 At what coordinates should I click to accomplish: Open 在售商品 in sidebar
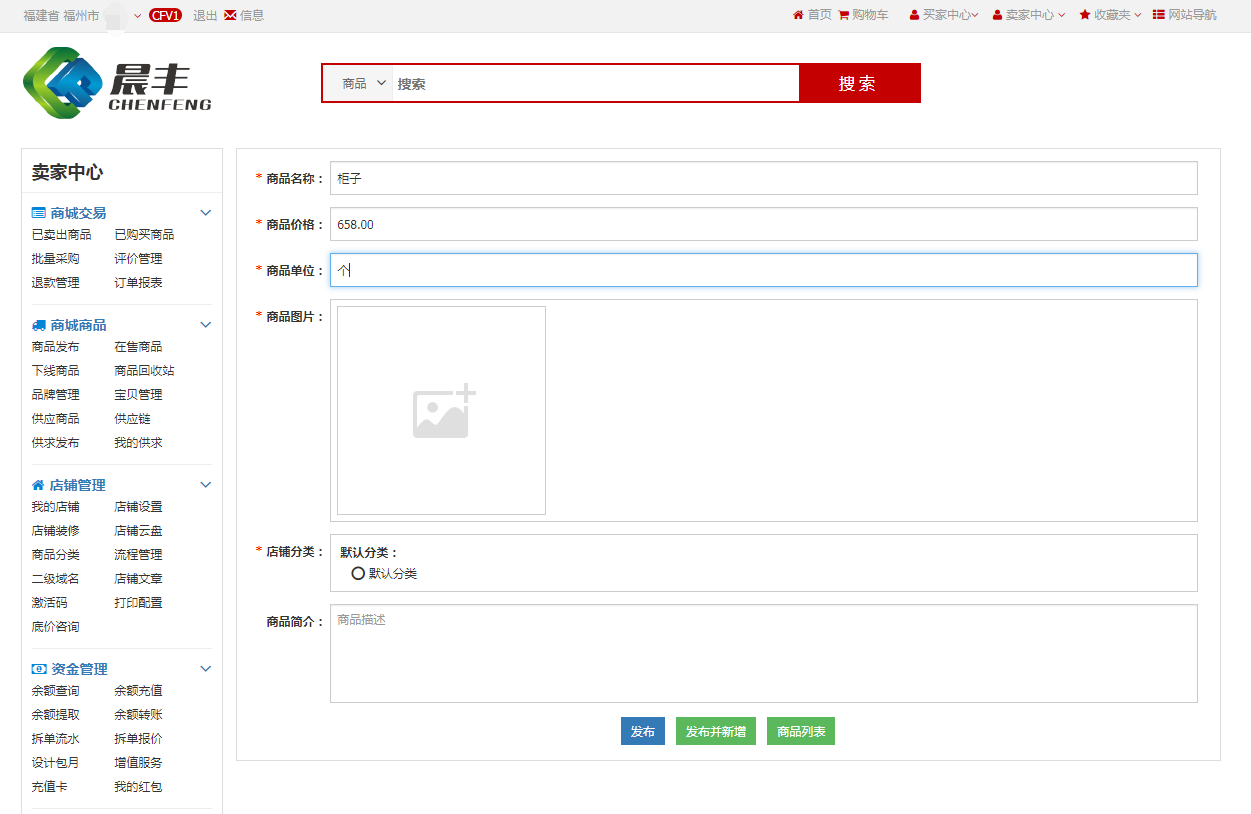138,347
